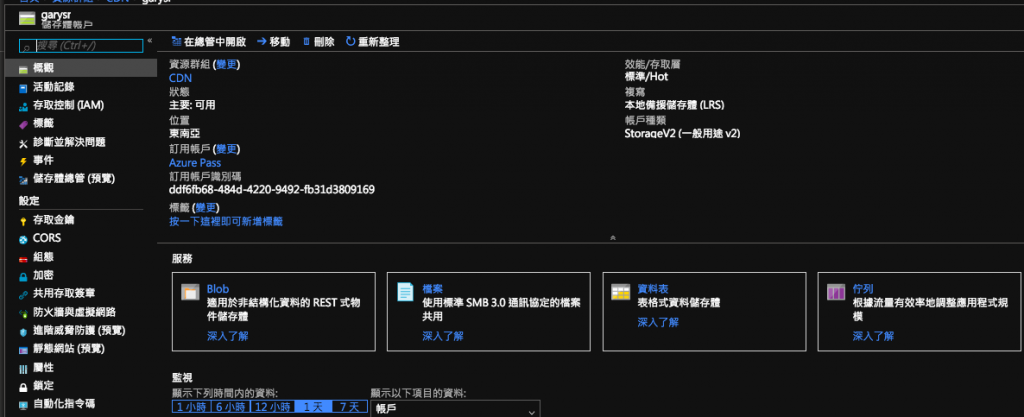Viewport: 1024px width, 417px height.
Task: Click the 靜態網站 (預覽) icon
Action: pos(24,349)
